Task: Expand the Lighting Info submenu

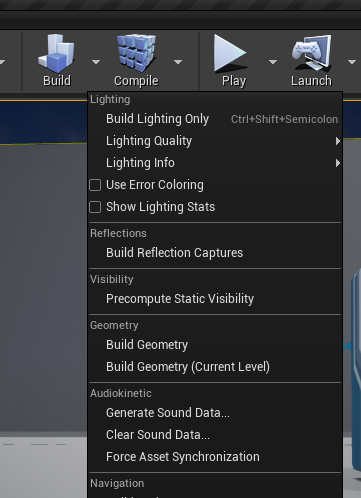Action: pyautogui.click(x=215, y=163)
